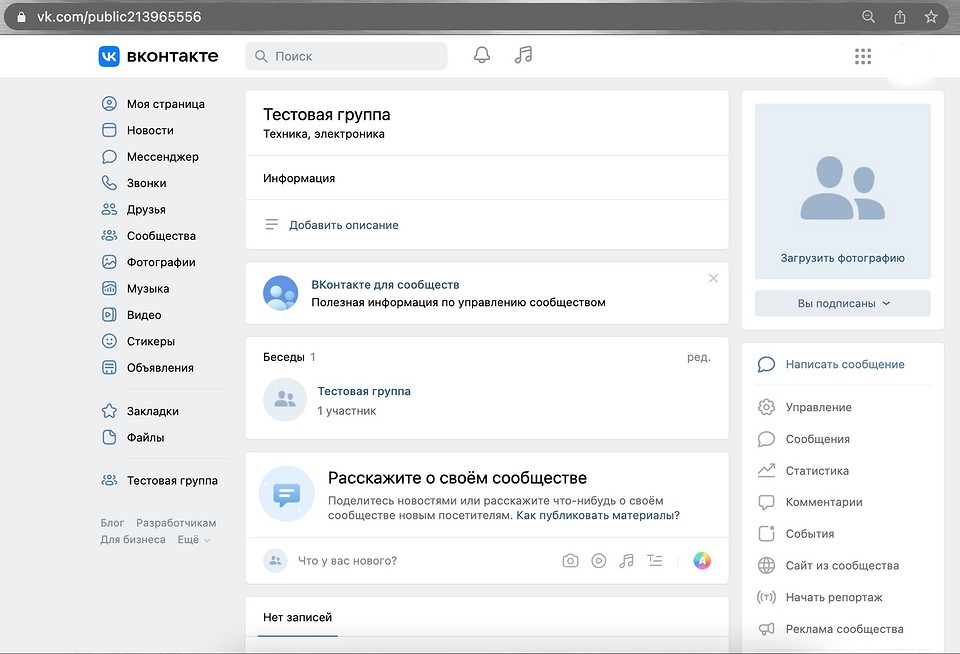Click the Поиск search field
The height and width of the screenshot is (654, 960).
(x=347, y=56)
